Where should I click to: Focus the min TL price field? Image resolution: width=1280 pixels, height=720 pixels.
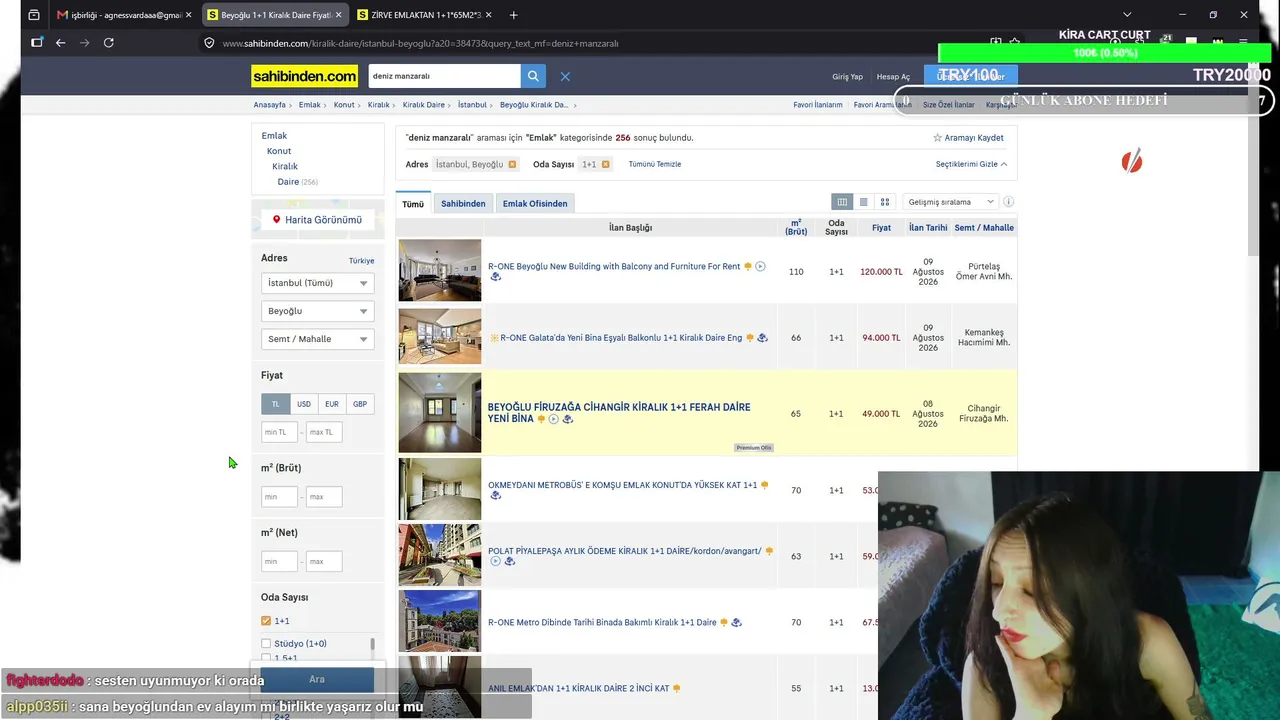tap(279, 432)
